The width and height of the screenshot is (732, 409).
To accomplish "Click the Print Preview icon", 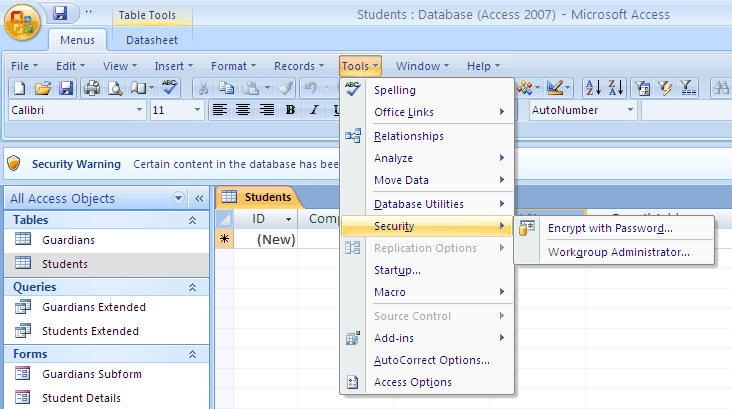I will pyautogui.click(x=115, y=88).
